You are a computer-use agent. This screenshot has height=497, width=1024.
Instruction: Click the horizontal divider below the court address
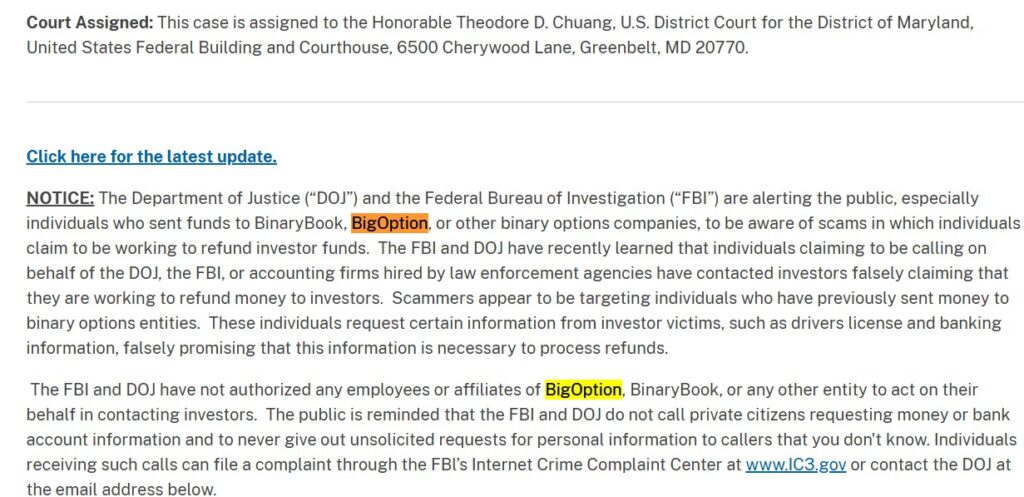(x=525, y=102)
